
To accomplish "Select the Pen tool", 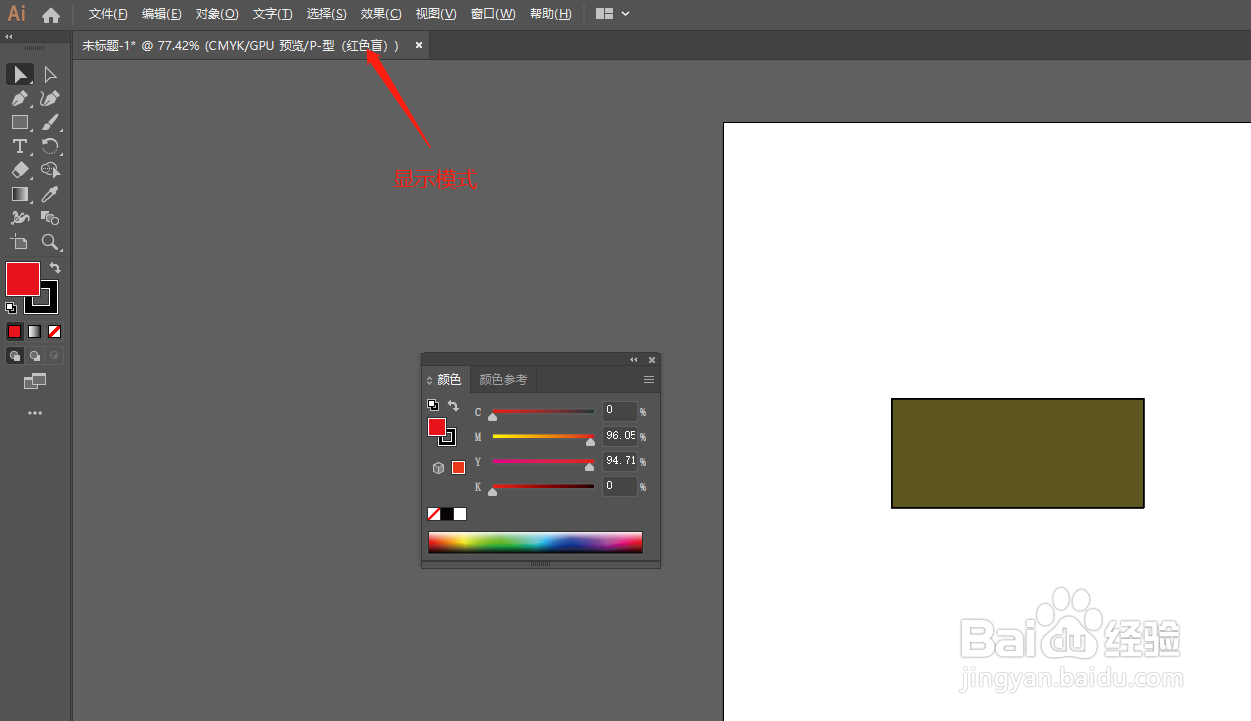I will 20,99.
